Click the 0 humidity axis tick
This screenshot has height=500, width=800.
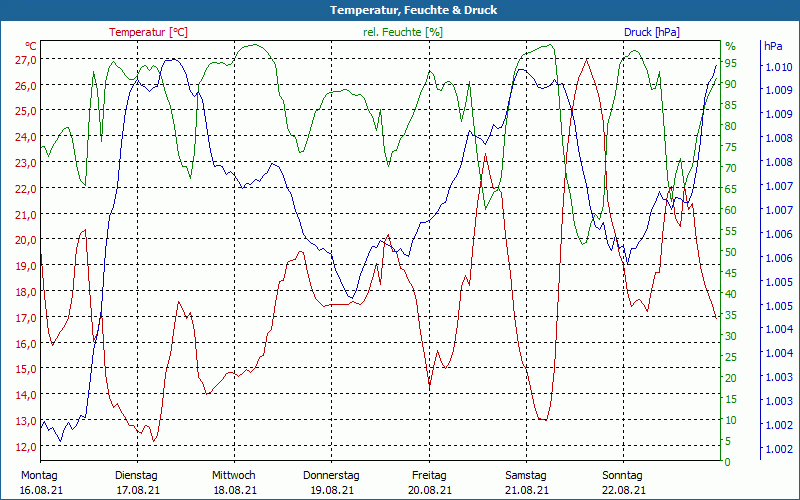click(x=727, y=462)
